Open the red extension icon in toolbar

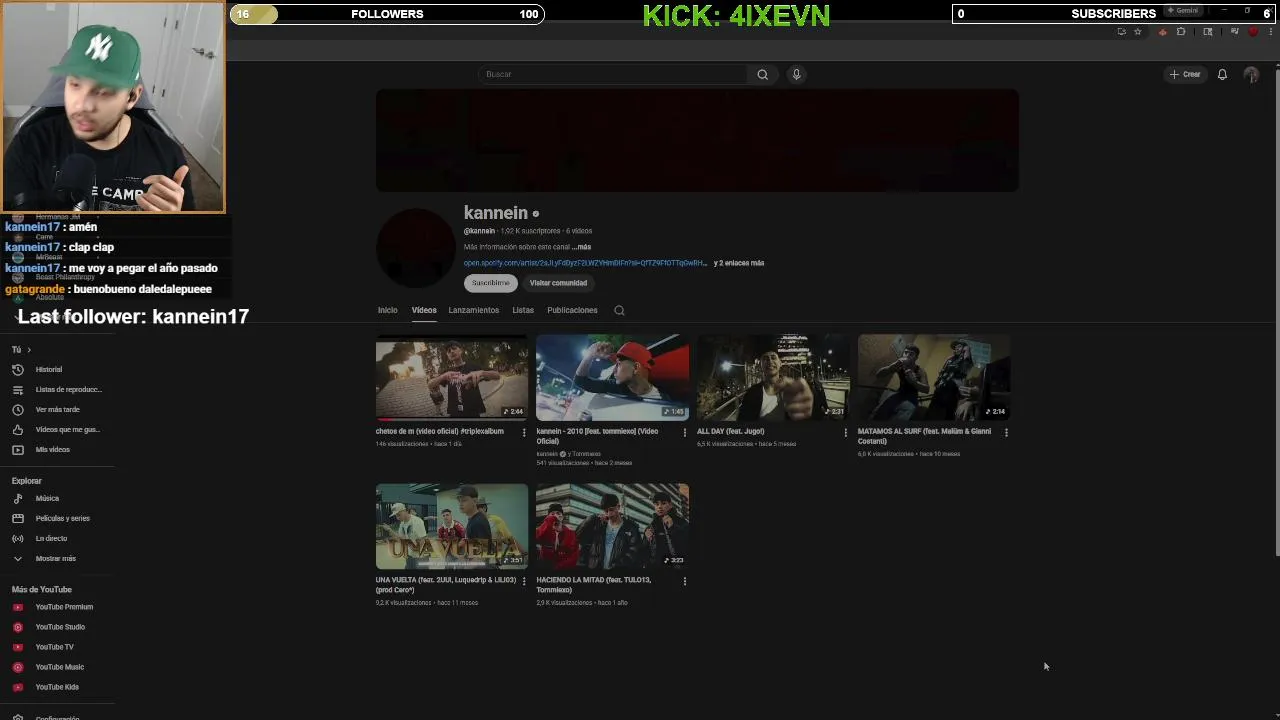pyautogui.click(x=1162, y=32)
